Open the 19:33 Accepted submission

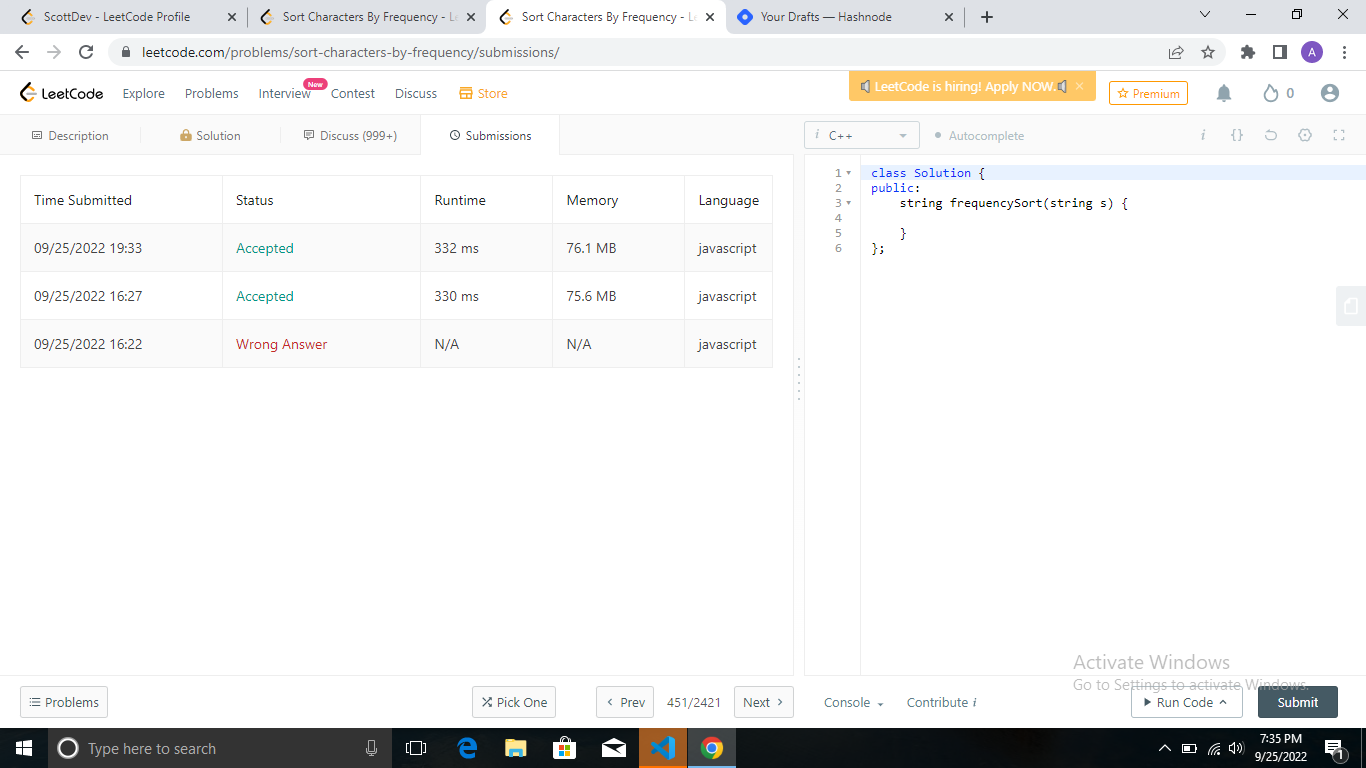[265, 248]
